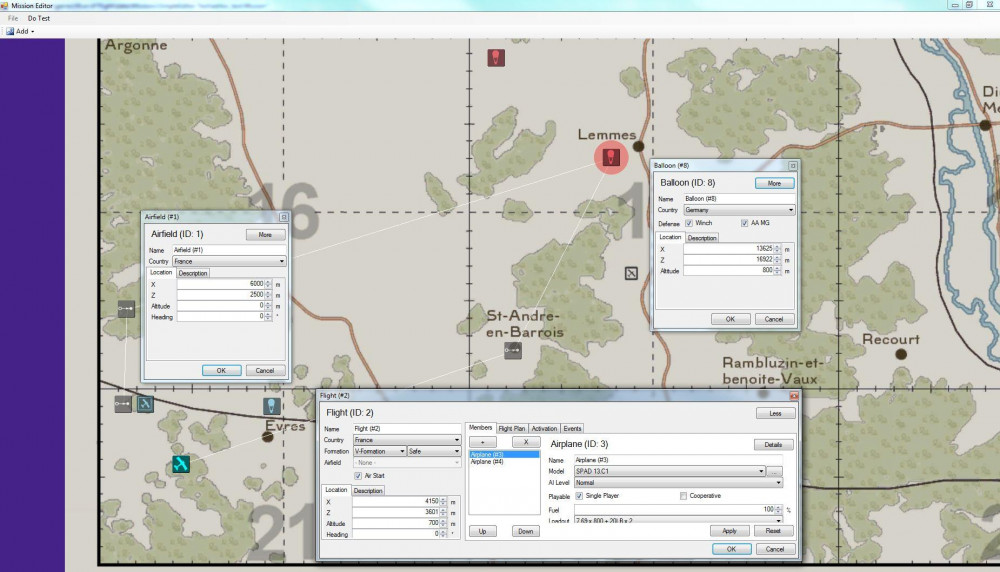Image resolution: width=1000 pixels, height=572 pixels.
Task: Open the Do Test menu
Action: click(x=40, y=18)
